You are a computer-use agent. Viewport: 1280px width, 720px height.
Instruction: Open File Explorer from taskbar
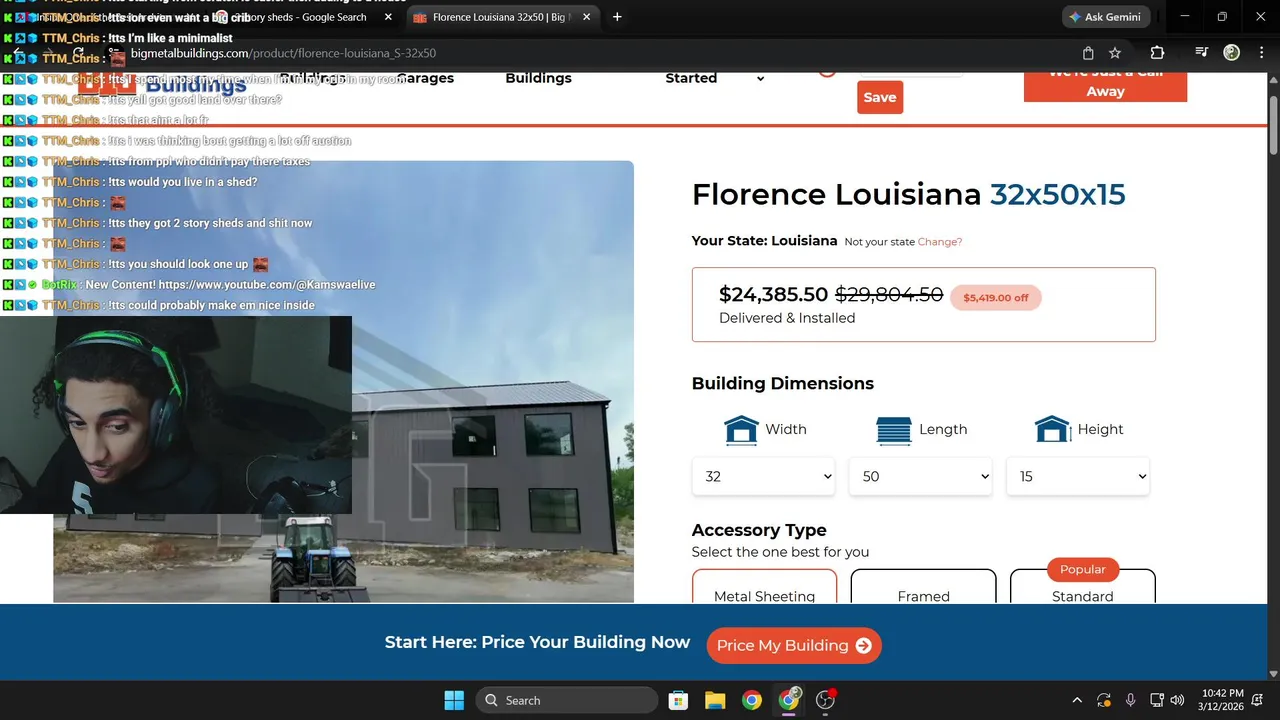pyautogui.click(x=715, y=700)
